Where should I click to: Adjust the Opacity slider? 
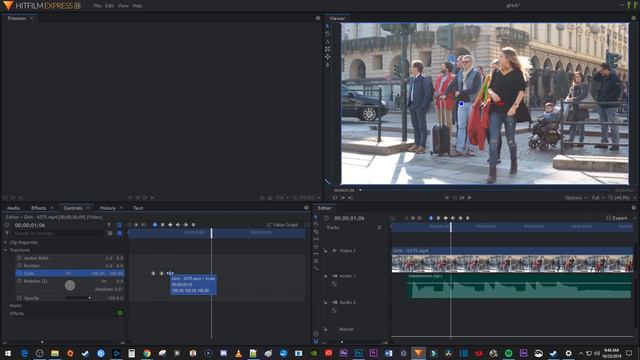point(78,298)
